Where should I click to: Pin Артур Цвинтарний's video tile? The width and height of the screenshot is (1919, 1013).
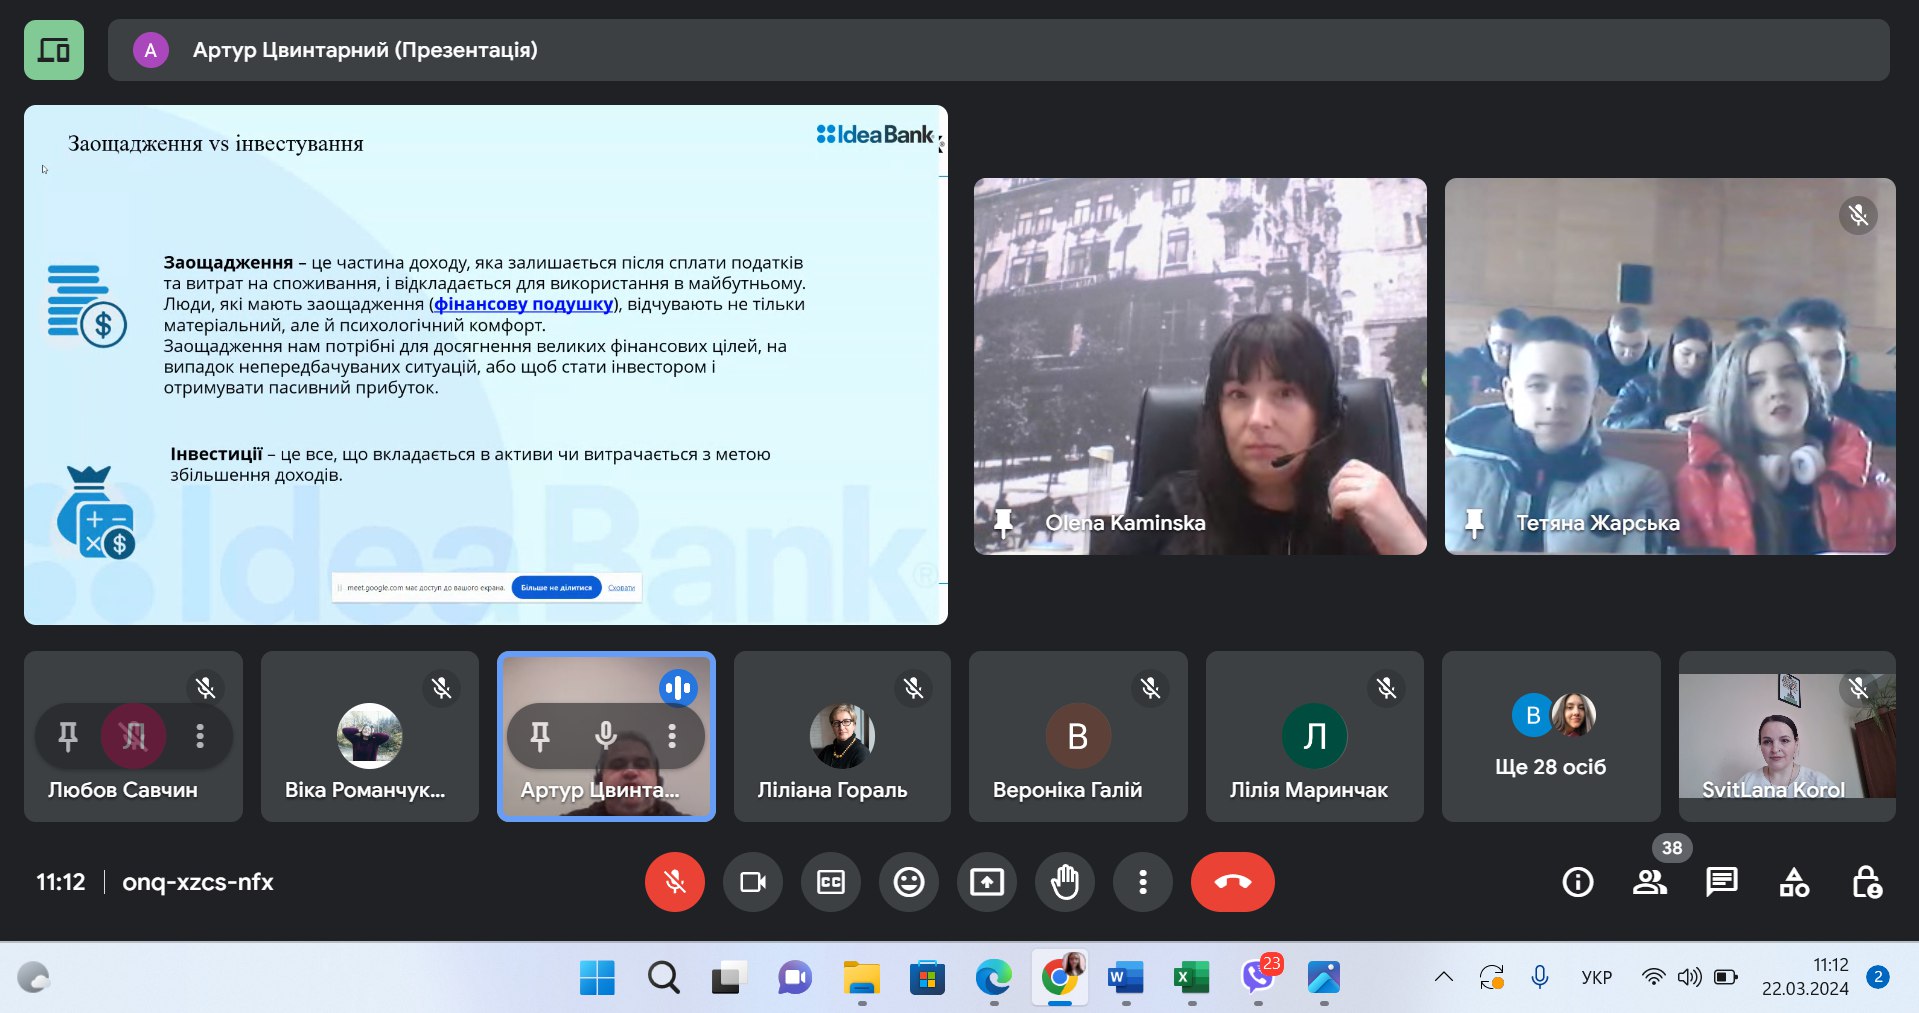[x=540, y=736]
